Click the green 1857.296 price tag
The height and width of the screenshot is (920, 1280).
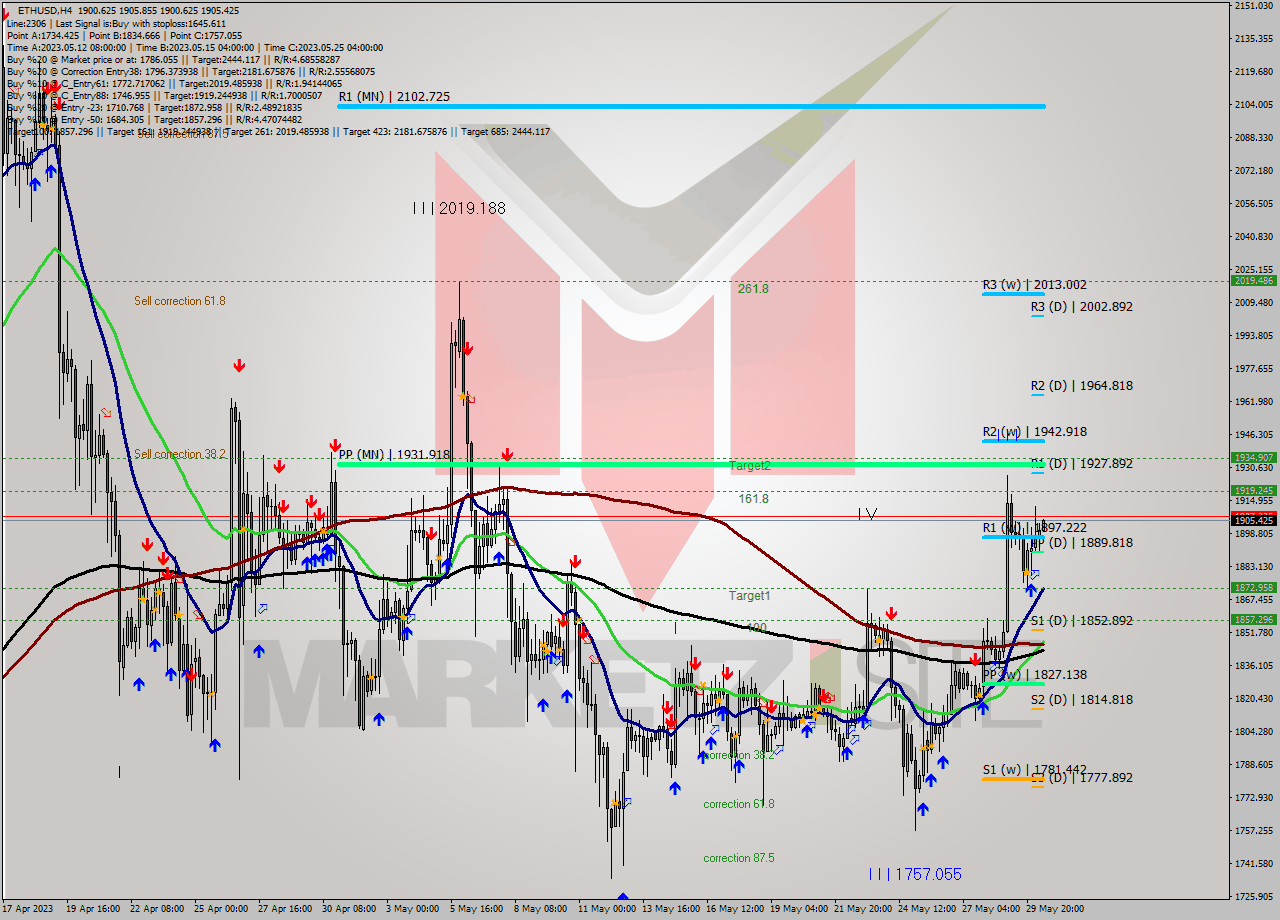pyautogui.click(x=1253, y=619)
